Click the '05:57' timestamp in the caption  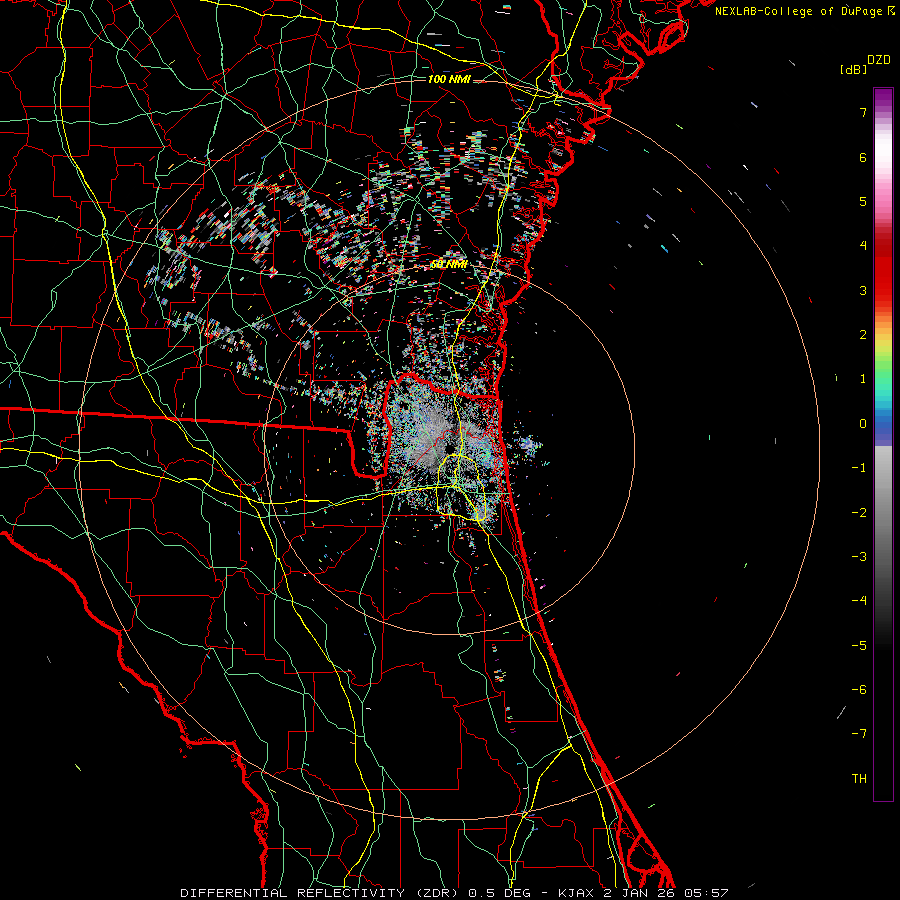pos(705,893)
